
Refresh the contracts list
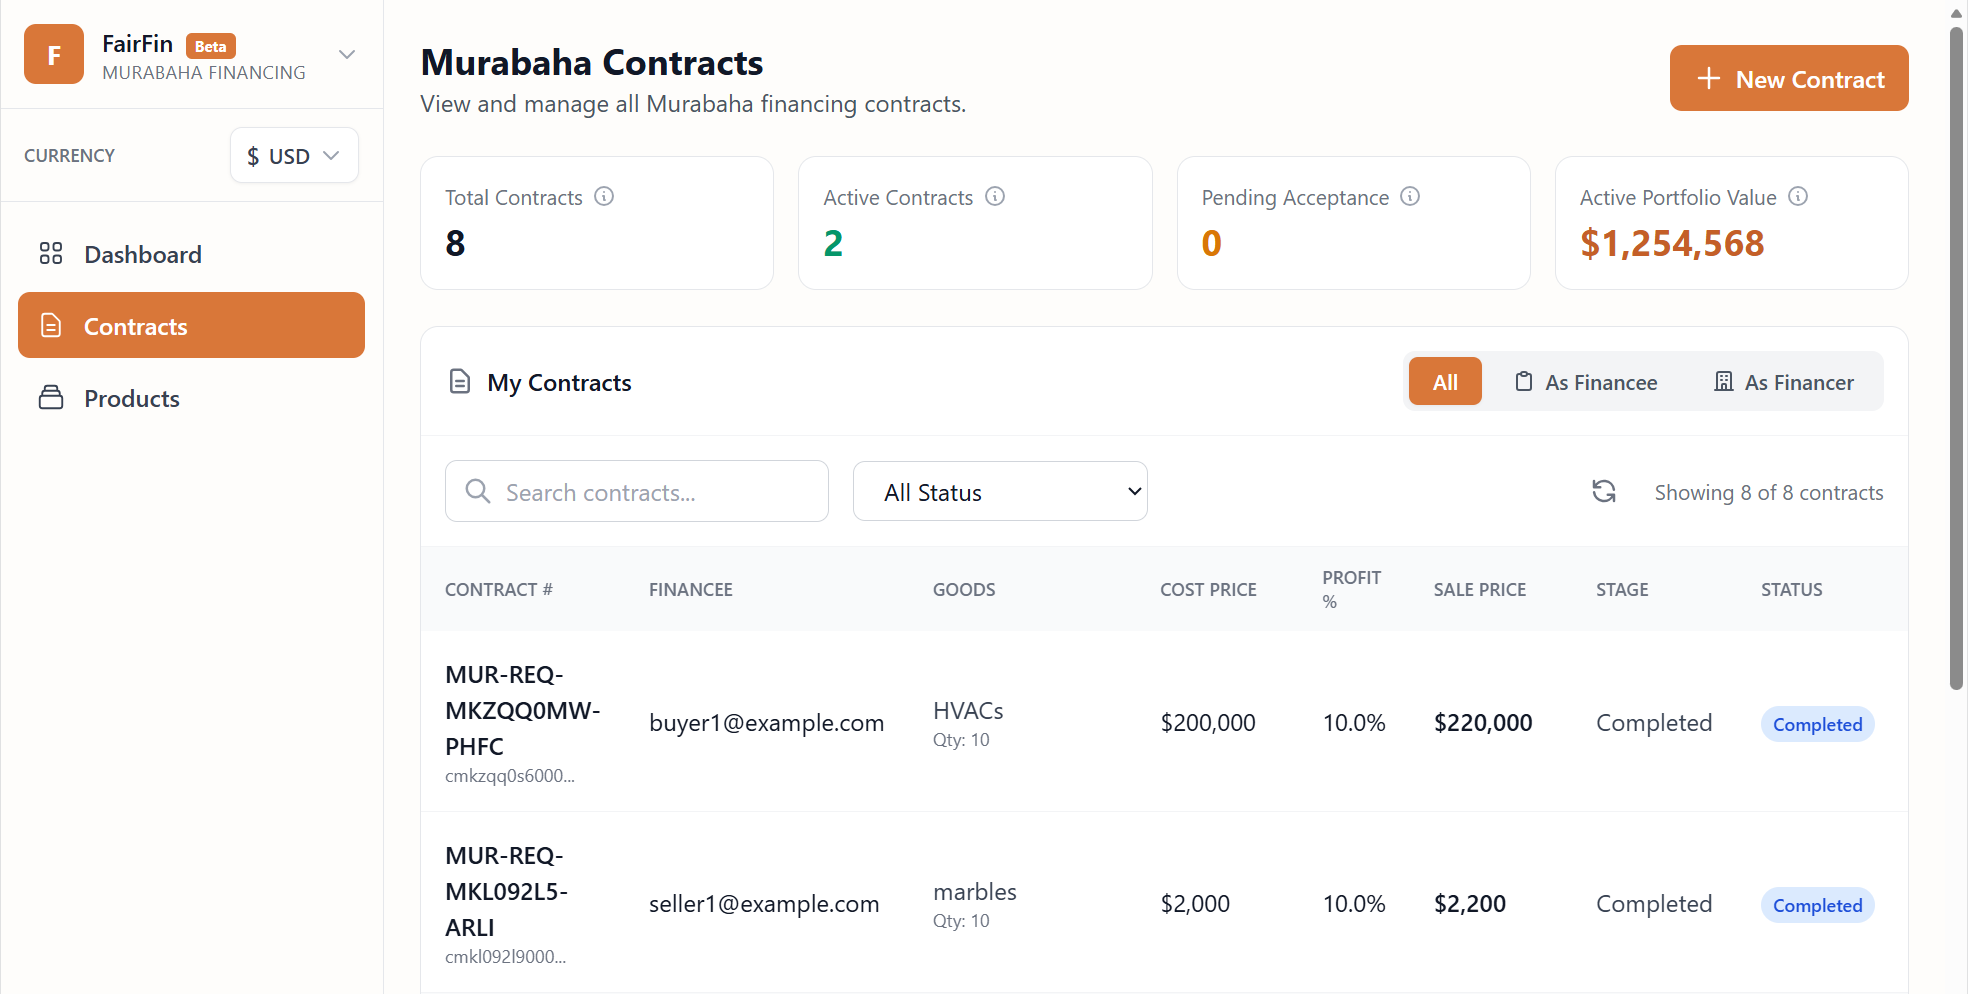(1604, 491)
